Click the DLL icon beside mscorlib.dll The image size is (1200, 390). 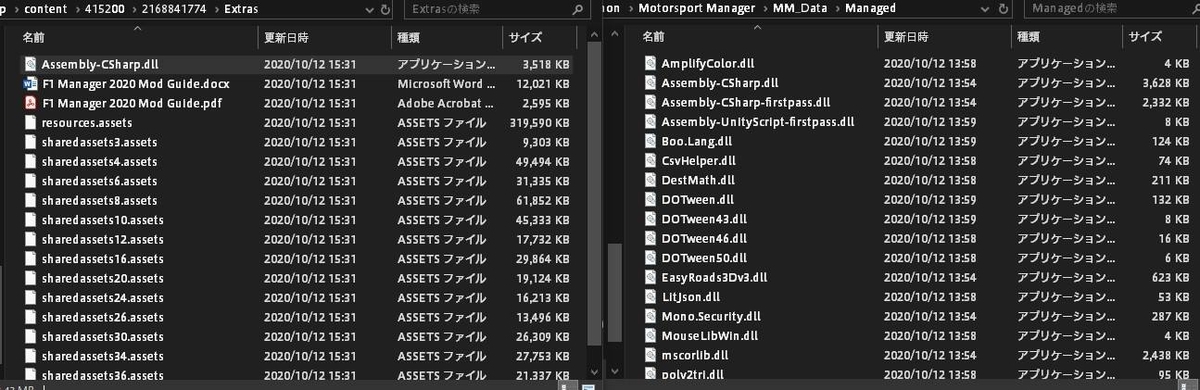tap(650, 356)
